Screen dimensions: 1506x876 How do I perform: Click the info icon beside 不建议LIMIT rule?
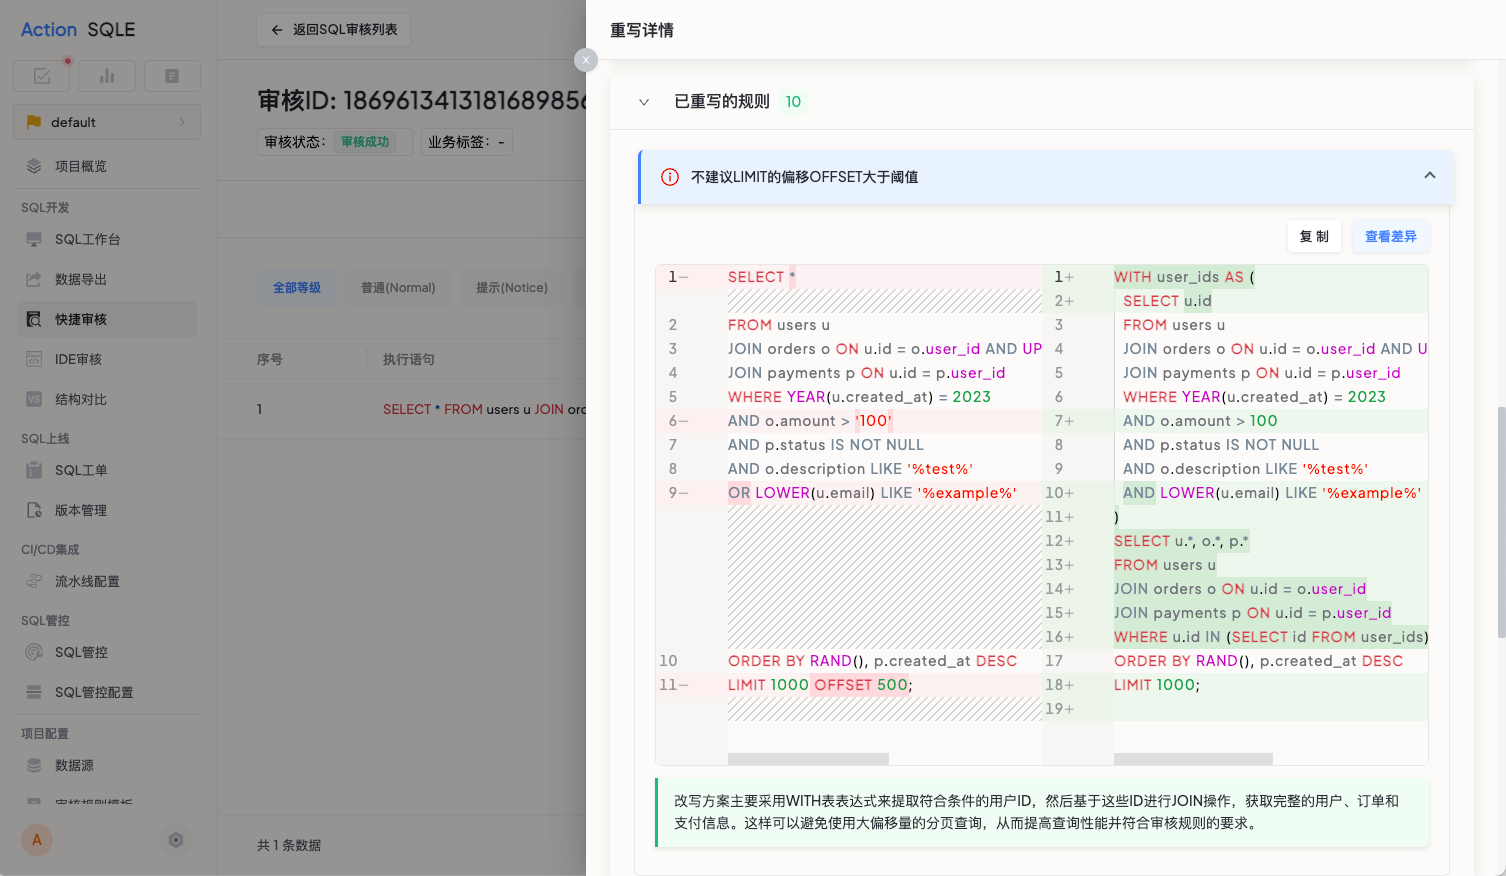pos(670,177)
